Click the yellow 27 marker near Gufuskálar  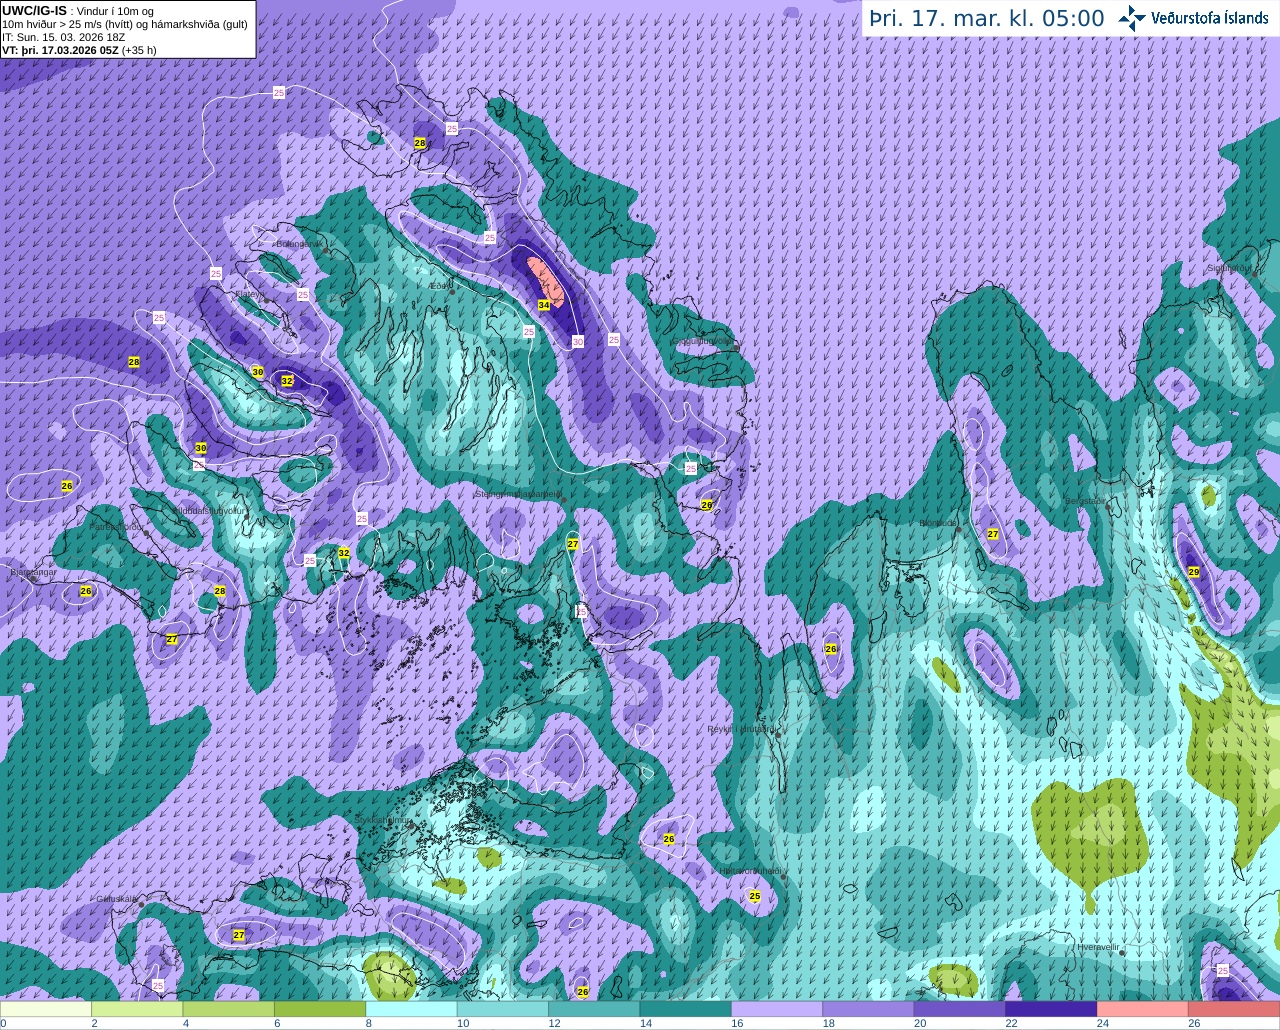[x=239, y=935]
